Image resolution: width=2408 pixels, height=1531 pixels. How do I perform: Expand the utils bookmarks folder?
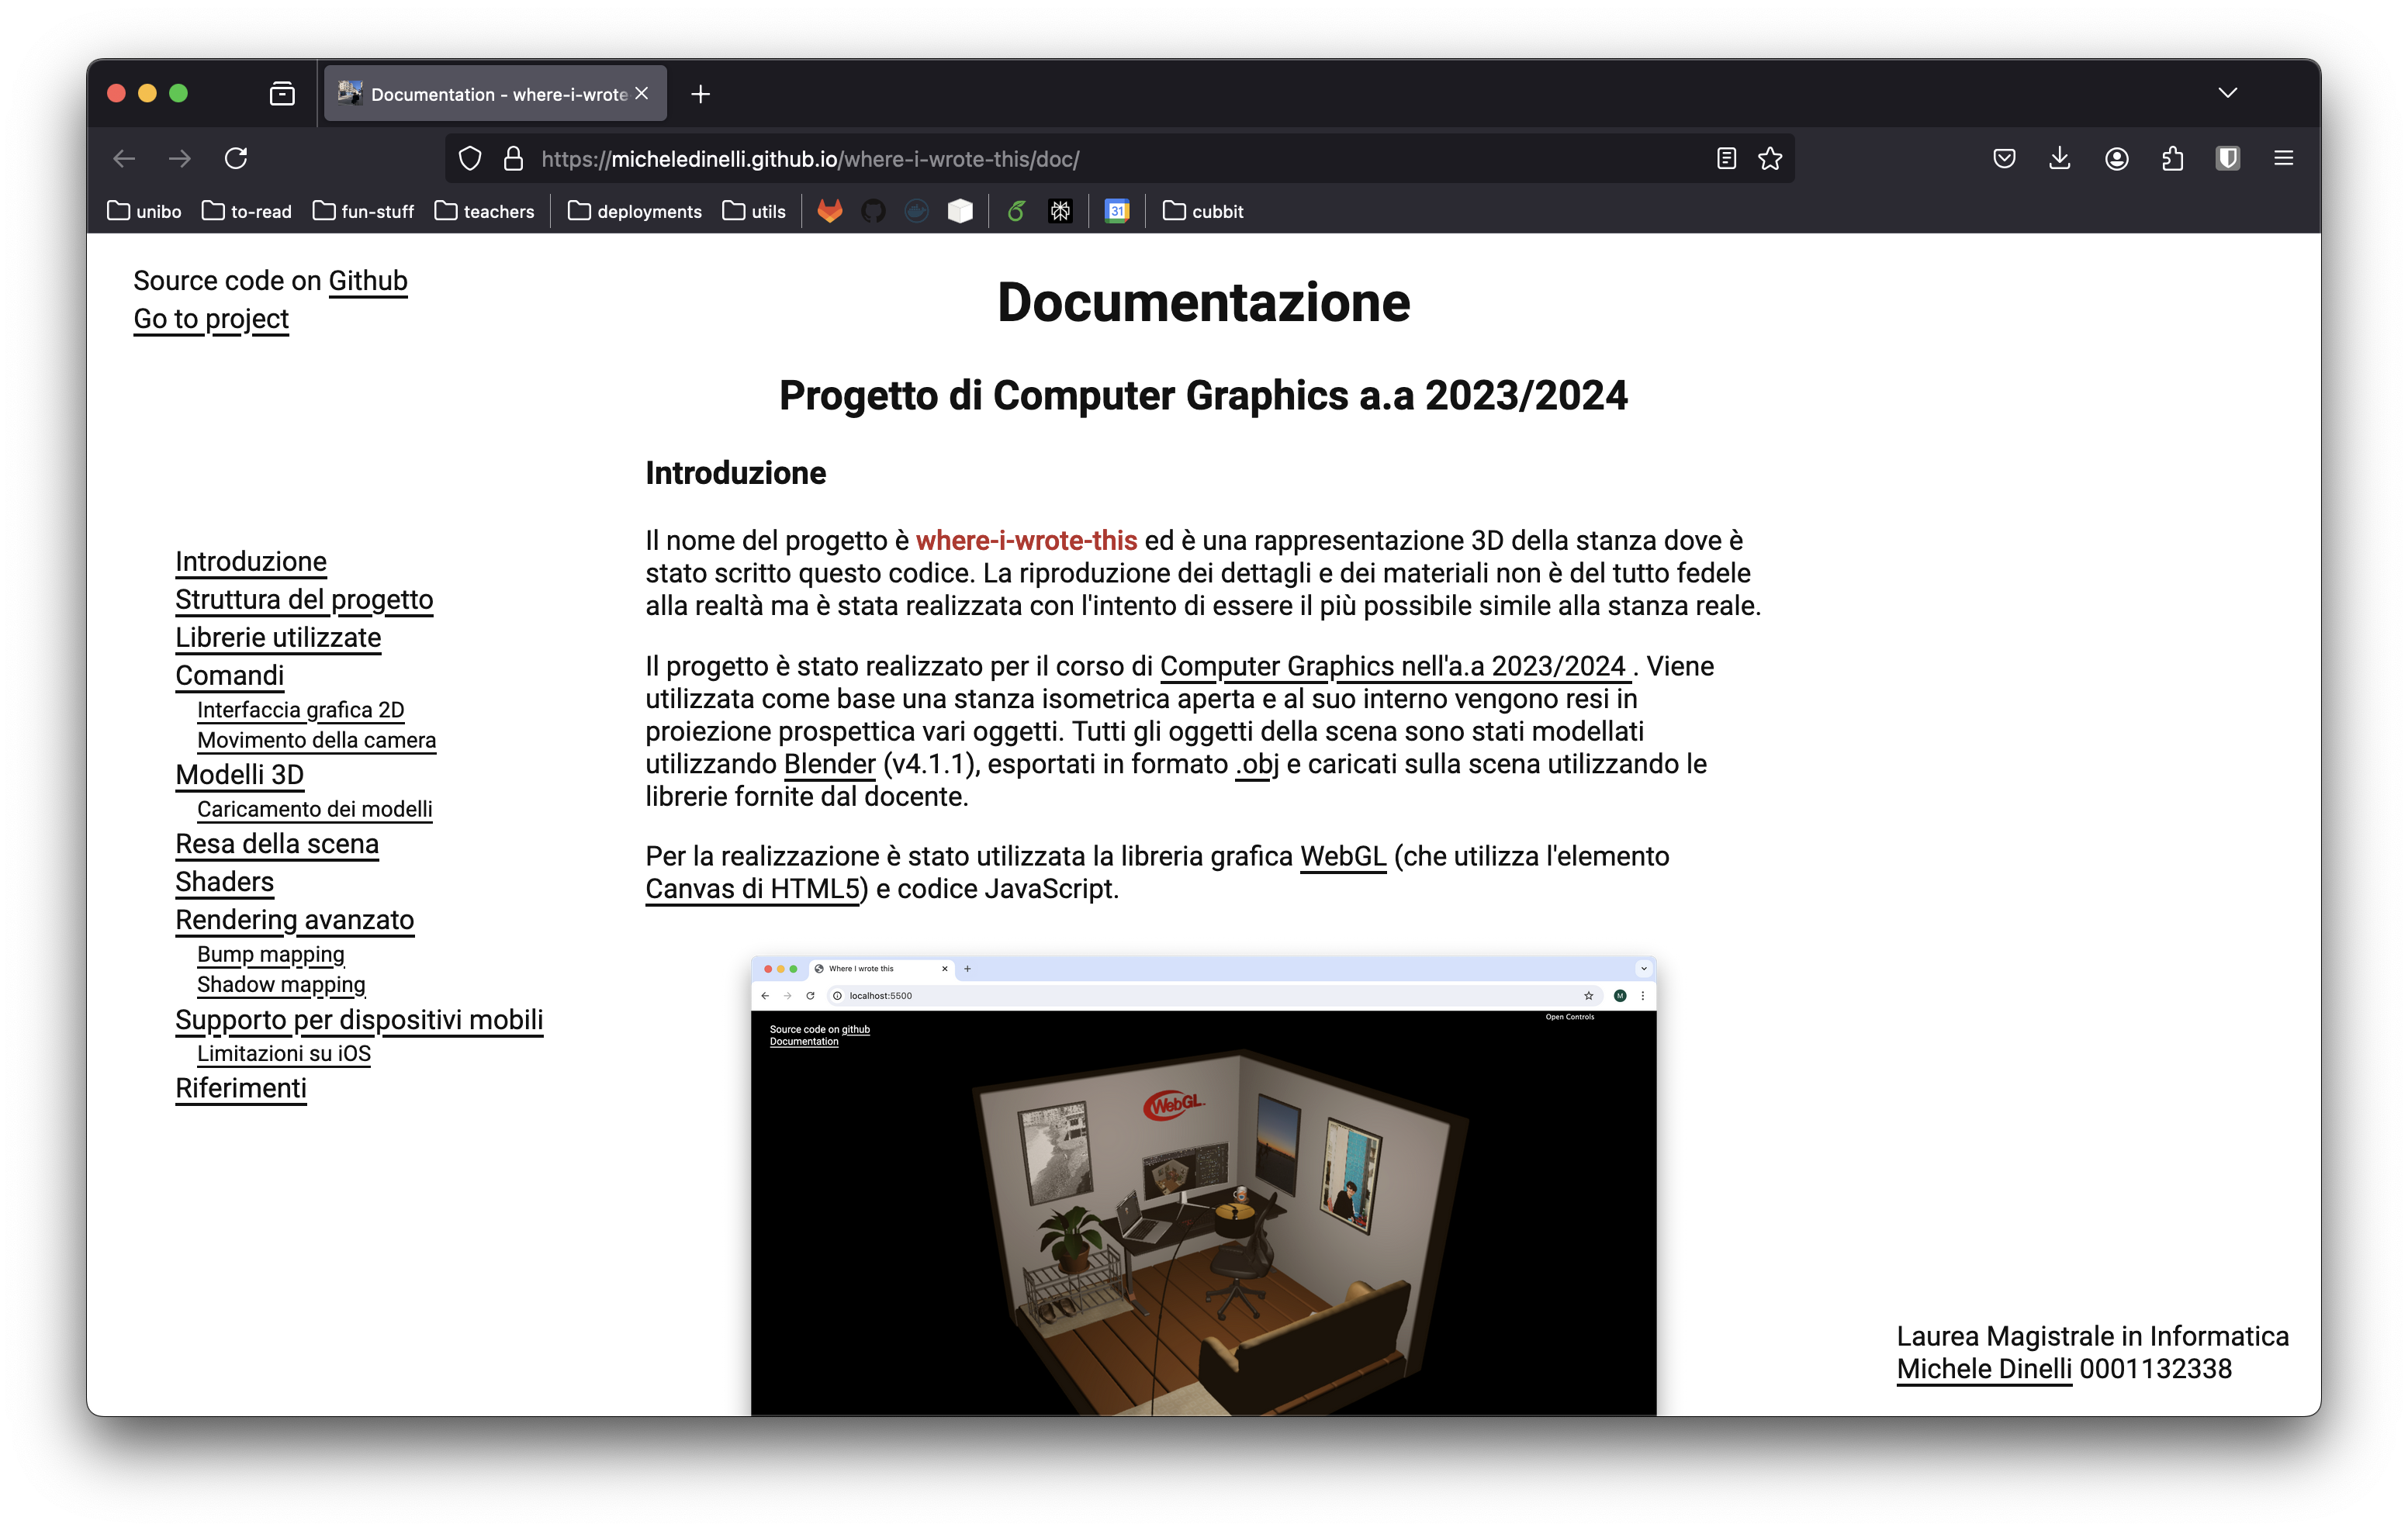(754, 211)
